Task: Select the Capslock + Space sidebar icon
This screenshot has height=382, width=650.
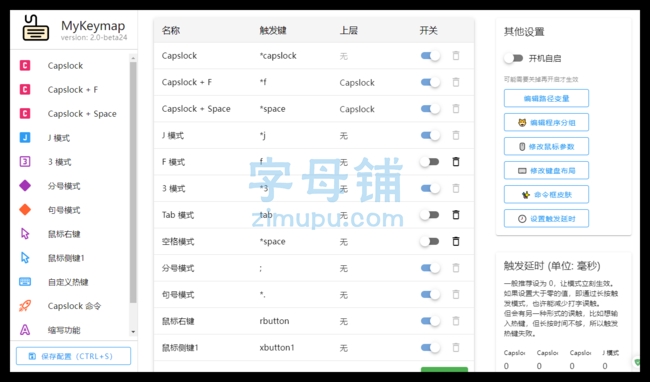Action: 25,114
